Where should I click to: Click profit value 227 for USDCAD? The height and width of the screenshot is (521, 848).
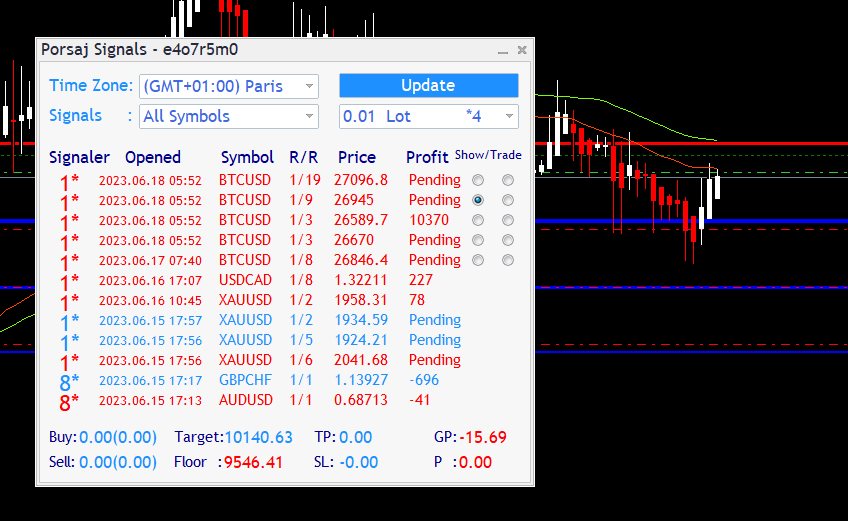click(421, 280)
